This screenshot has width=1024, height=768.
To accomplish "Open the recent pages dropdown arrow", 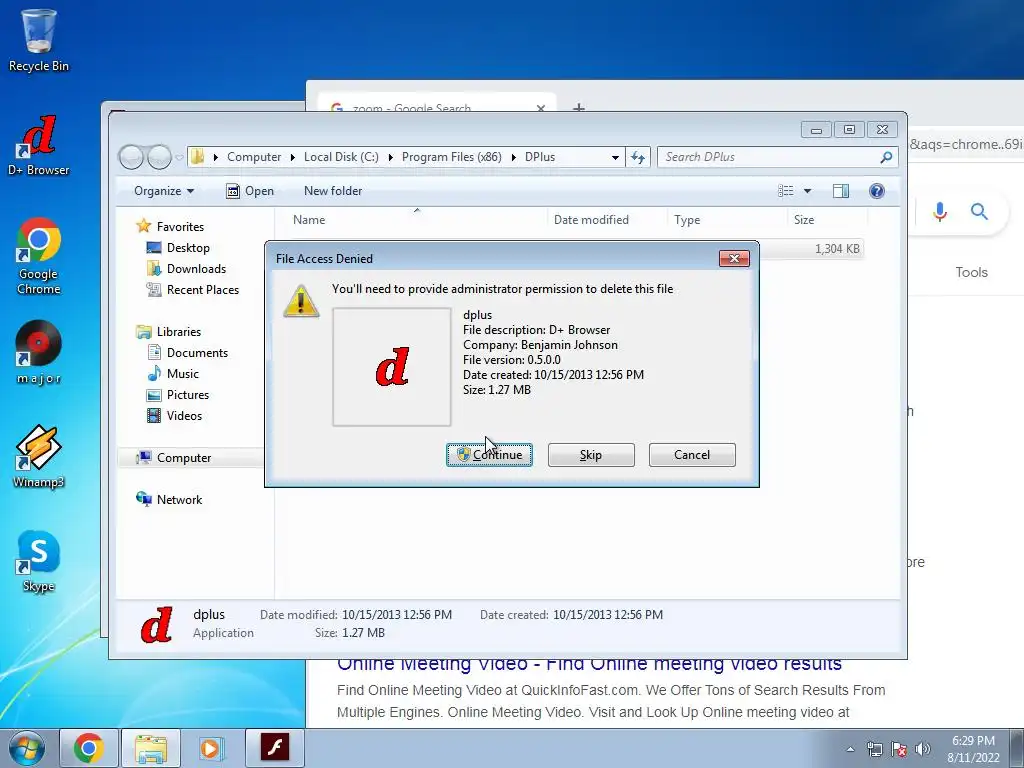I will [178, 157].
